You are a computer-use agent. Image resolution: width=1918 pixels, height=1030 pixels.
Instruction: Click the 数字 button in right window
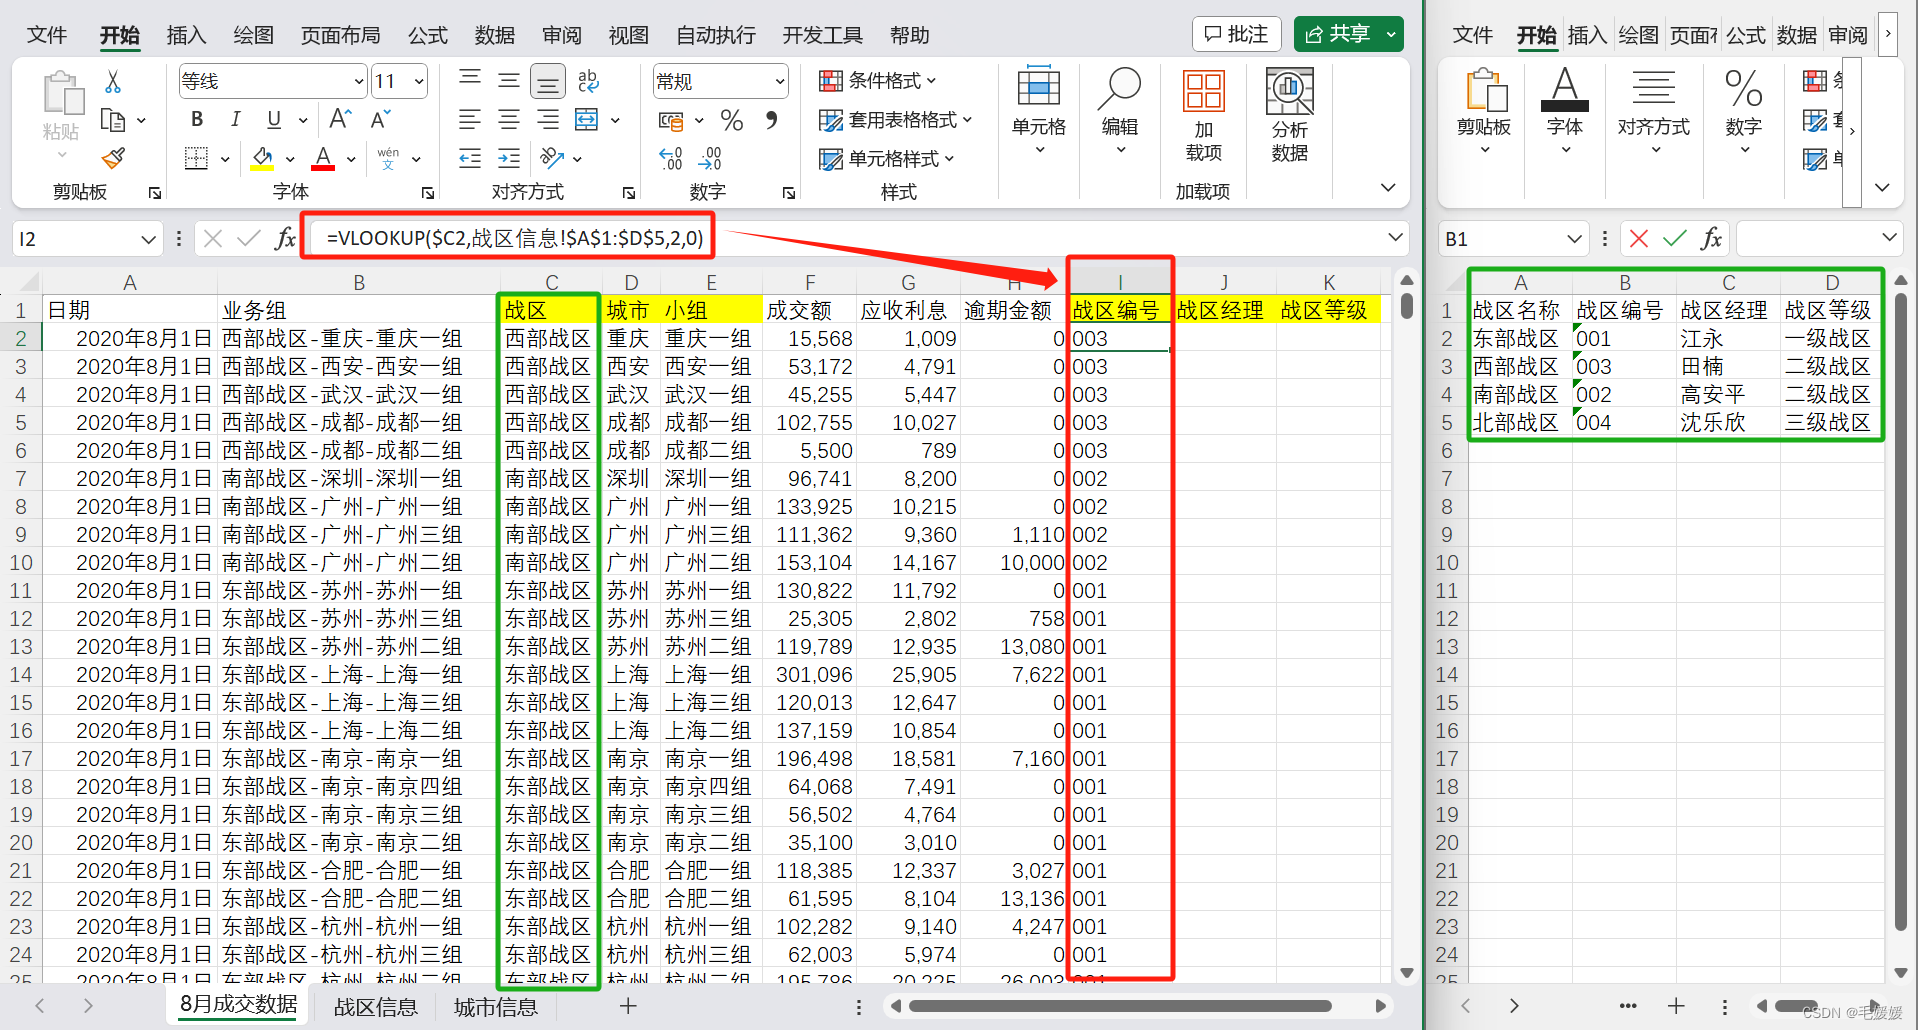[x=1744, y=110]
